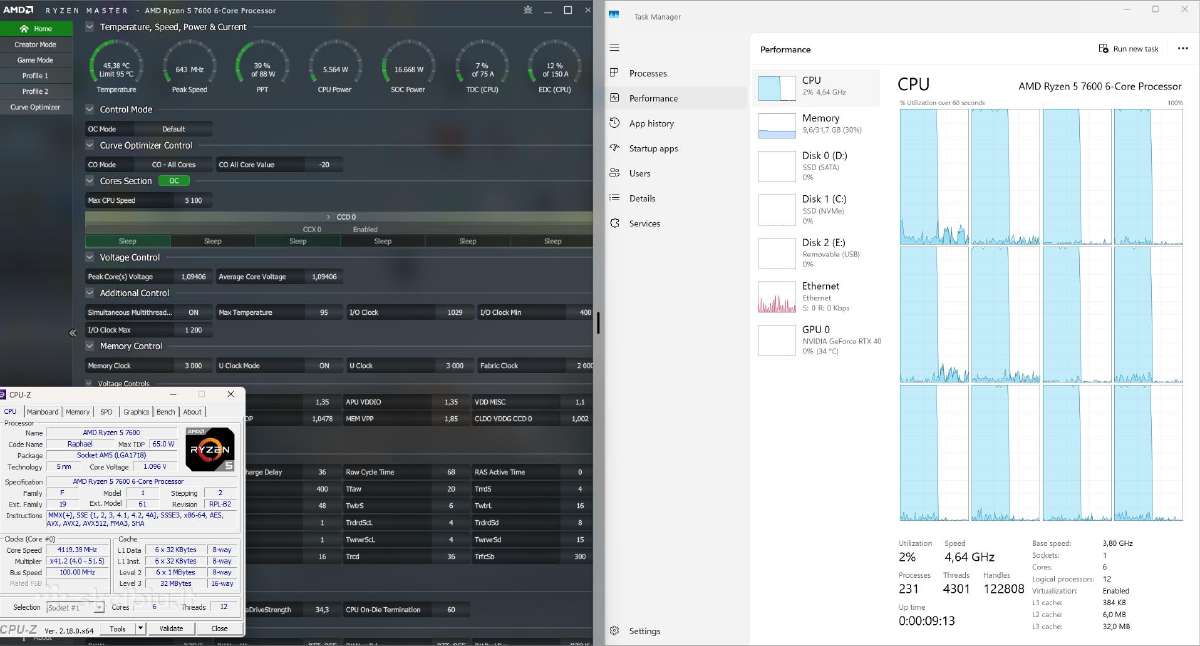The image size is (1200, 646).
Task: Collapse the Control Mode section
Action: 90,109
